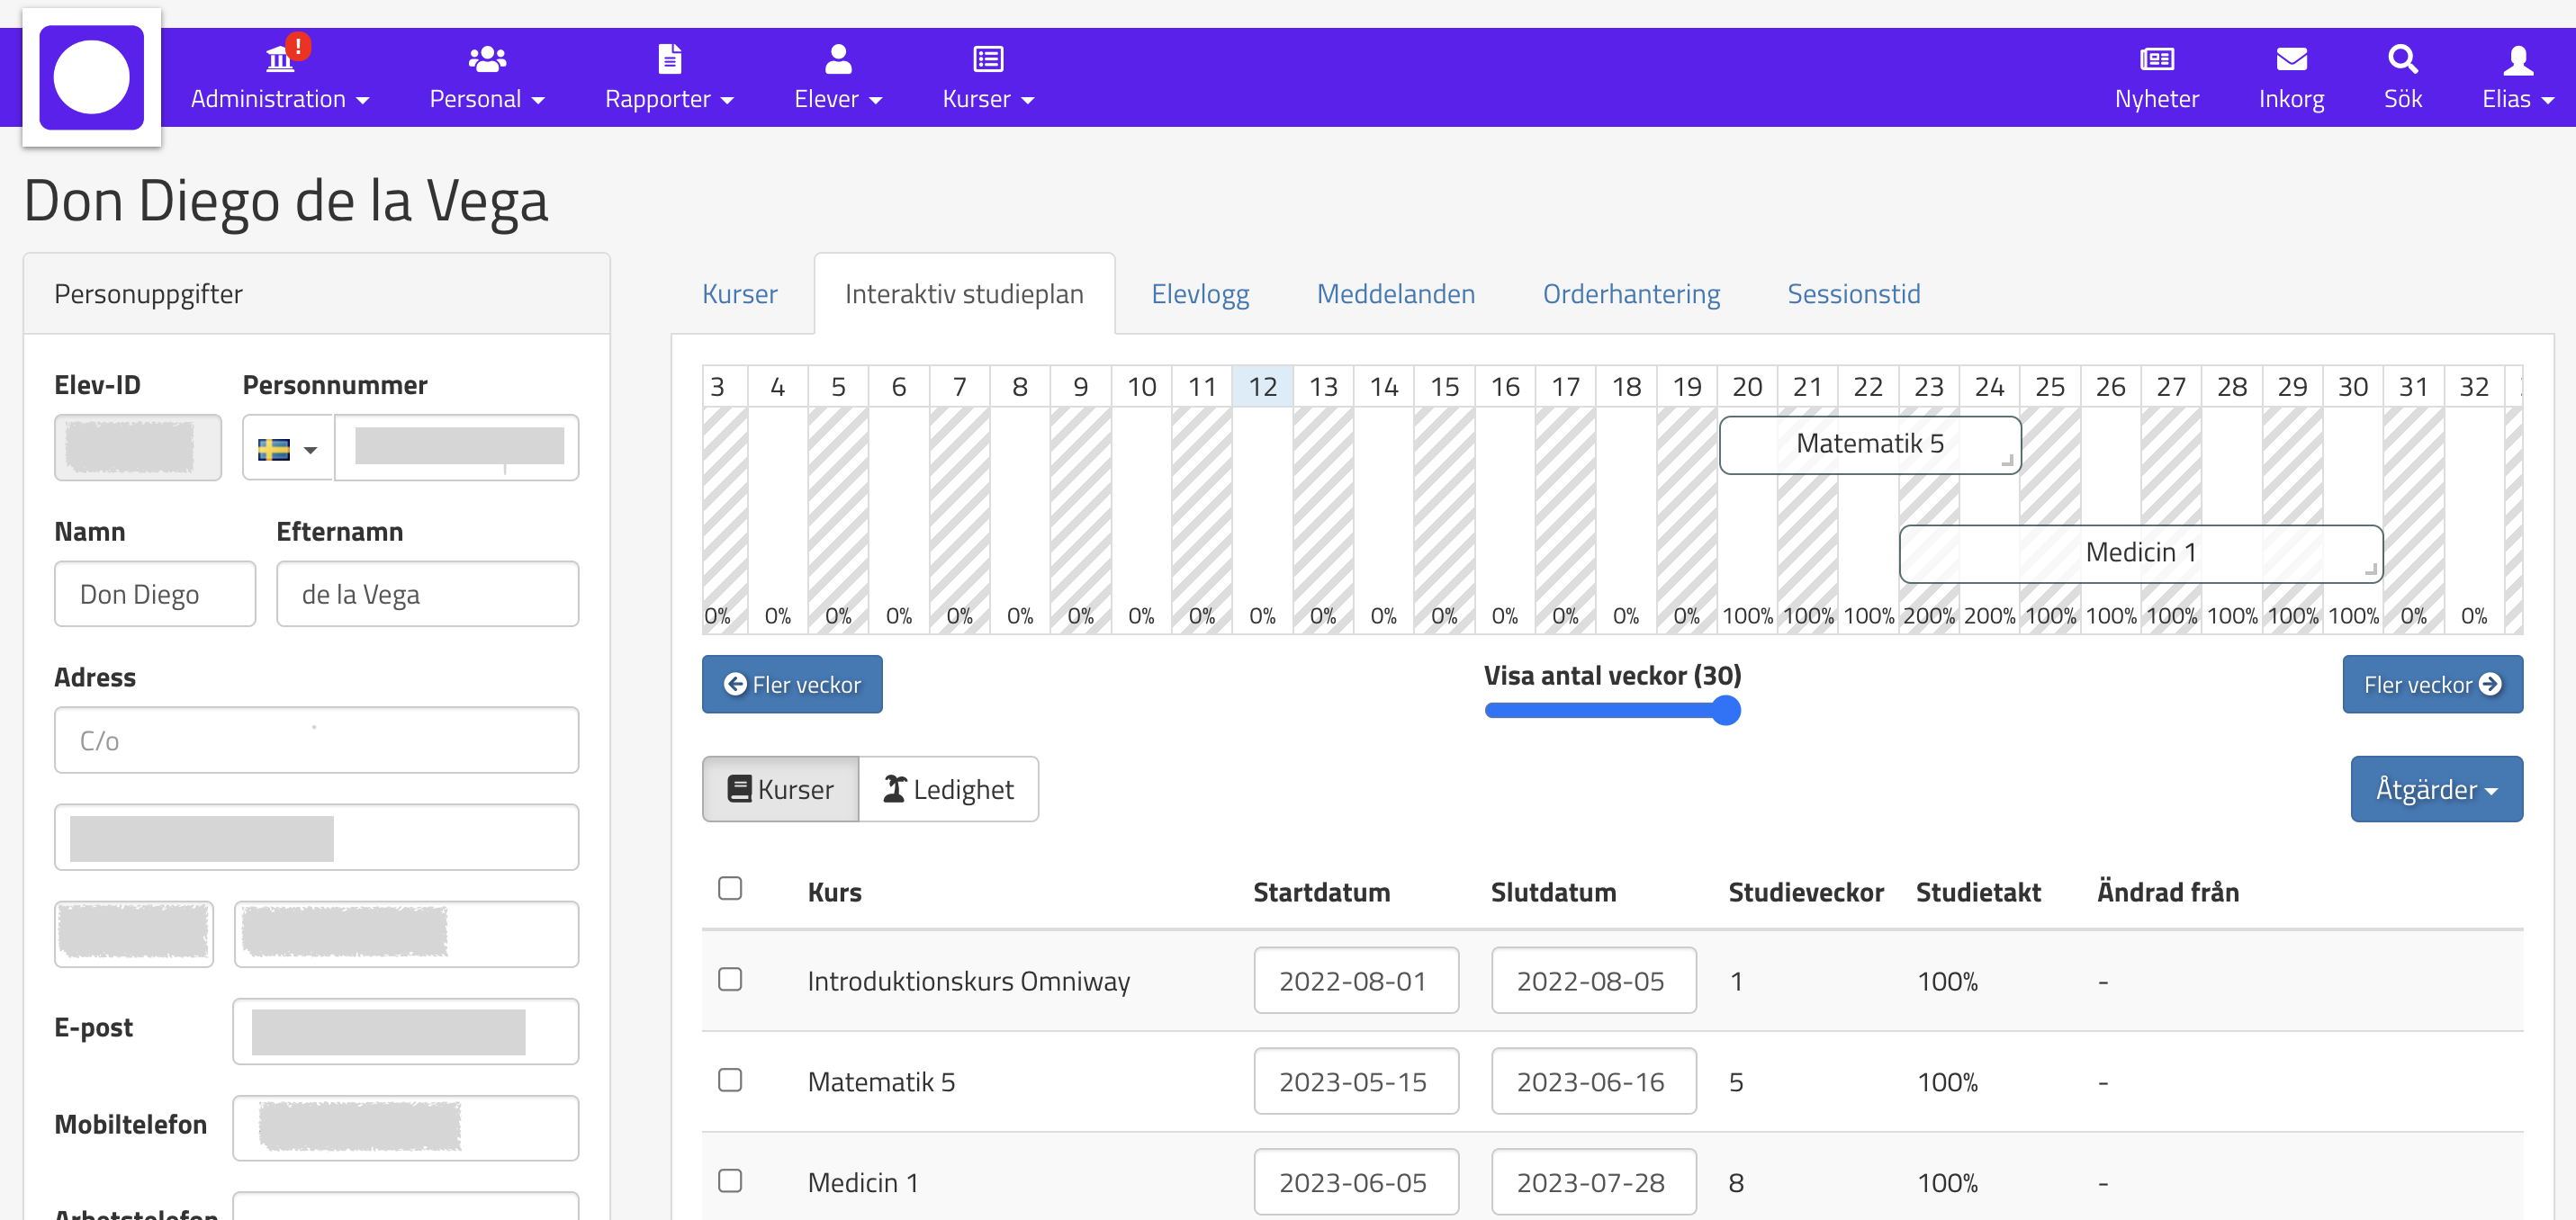
Task: Toggle the select-all checkbox in the table header
Action: (x=730, y=888)
